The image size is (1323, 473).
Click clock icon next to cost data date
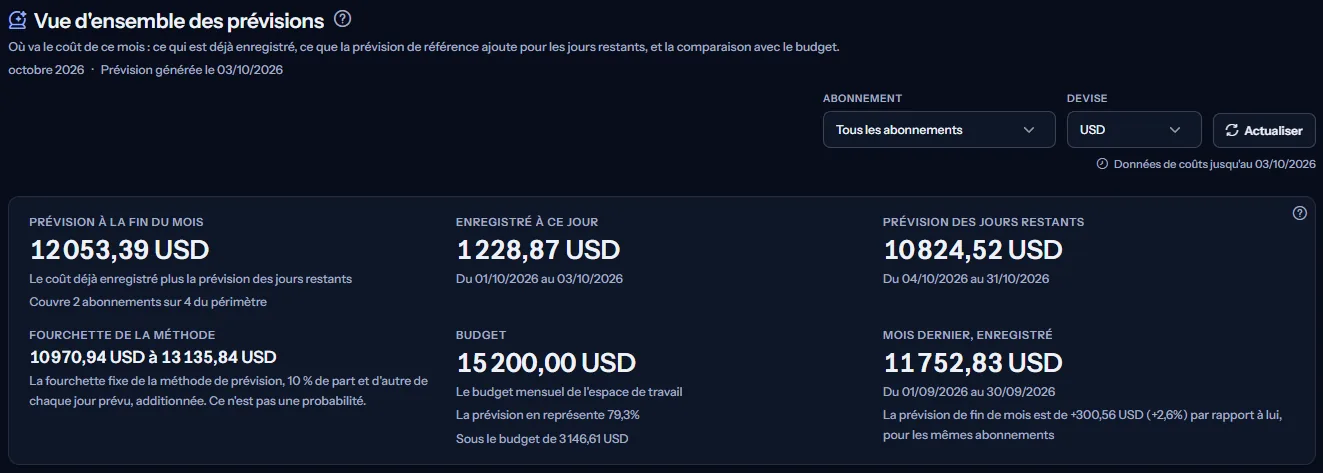click(1102, 164)
